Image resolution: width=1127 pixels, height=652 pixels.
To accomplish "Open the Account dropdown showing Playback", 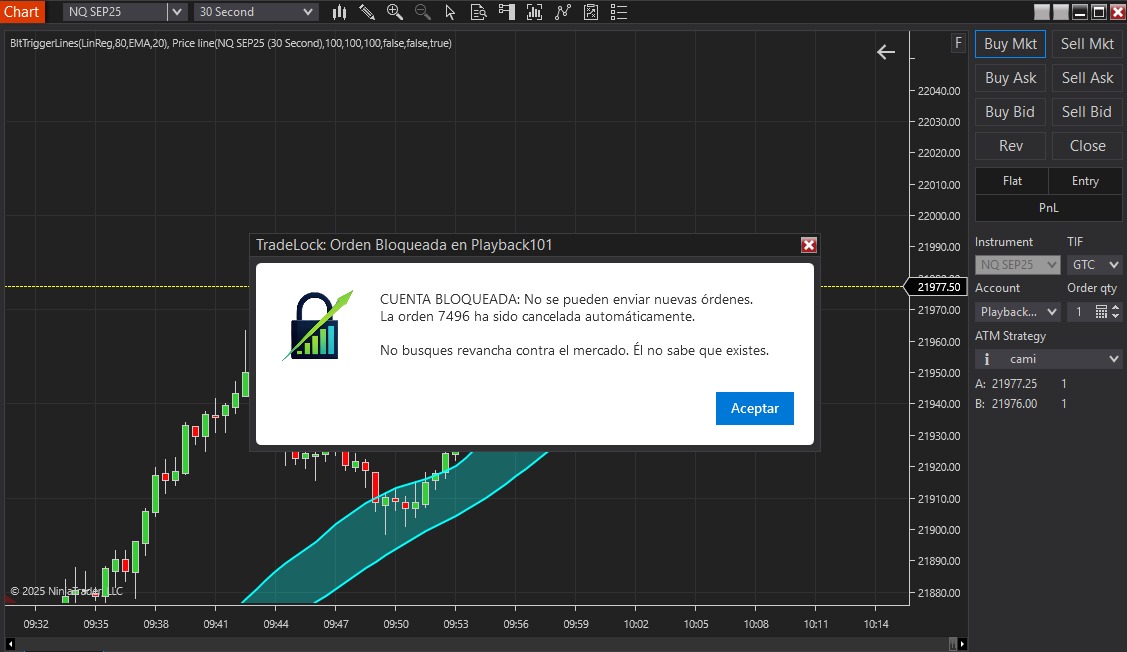I will point(1017,312).
